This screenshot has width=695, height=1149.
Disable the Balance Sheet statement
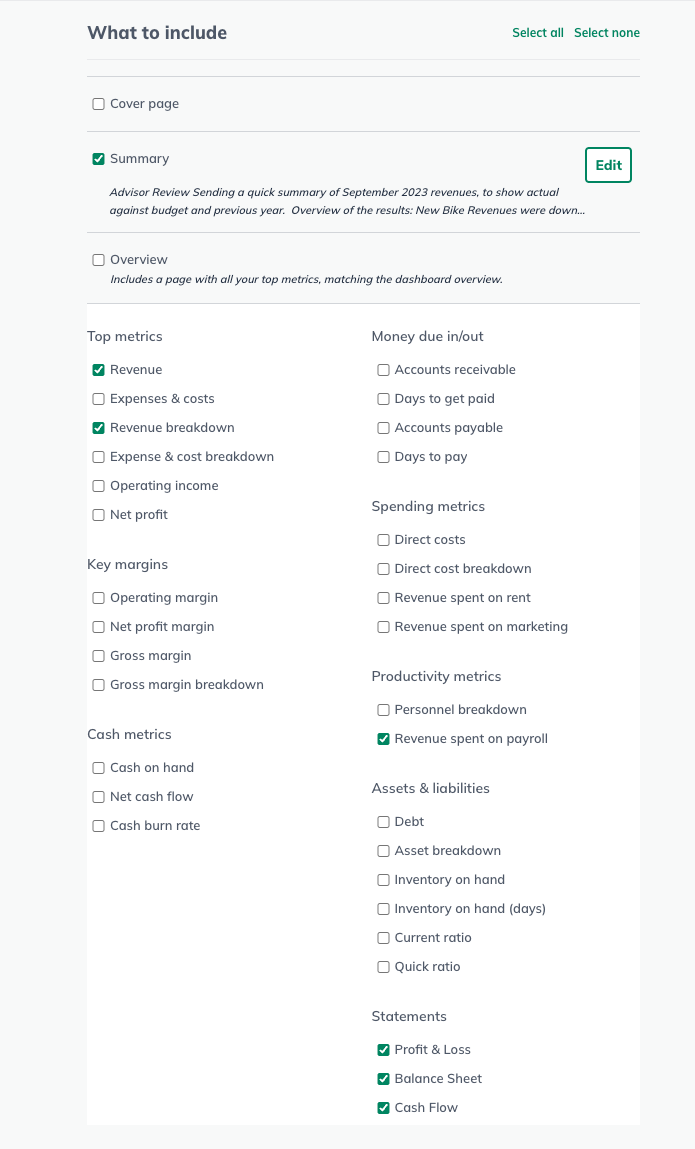pyautogui.click(x=383, y=1078)
